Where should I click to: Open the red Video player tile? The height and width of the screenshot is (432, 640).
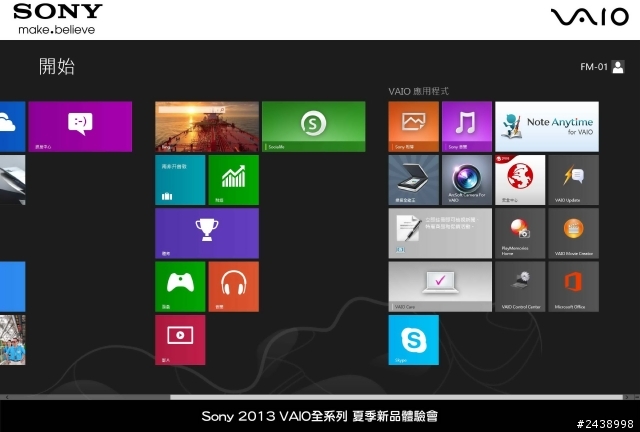[180, 340]
